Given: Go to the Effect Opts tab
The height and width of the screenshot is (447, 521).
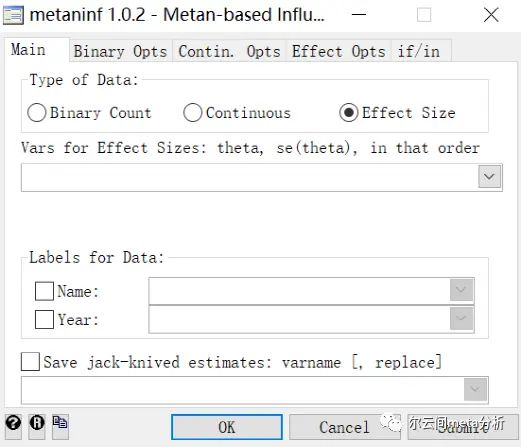Looking at the screenshot, I should click(338, 51).
